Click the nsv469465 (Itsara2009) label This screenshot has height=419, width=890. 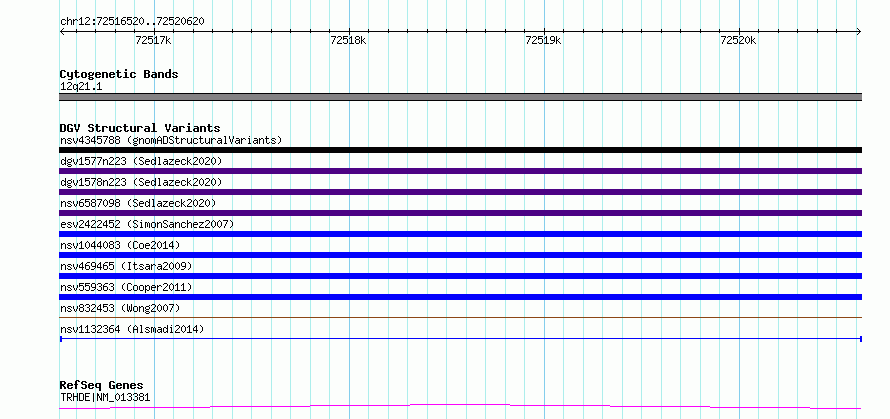[126, 266]
